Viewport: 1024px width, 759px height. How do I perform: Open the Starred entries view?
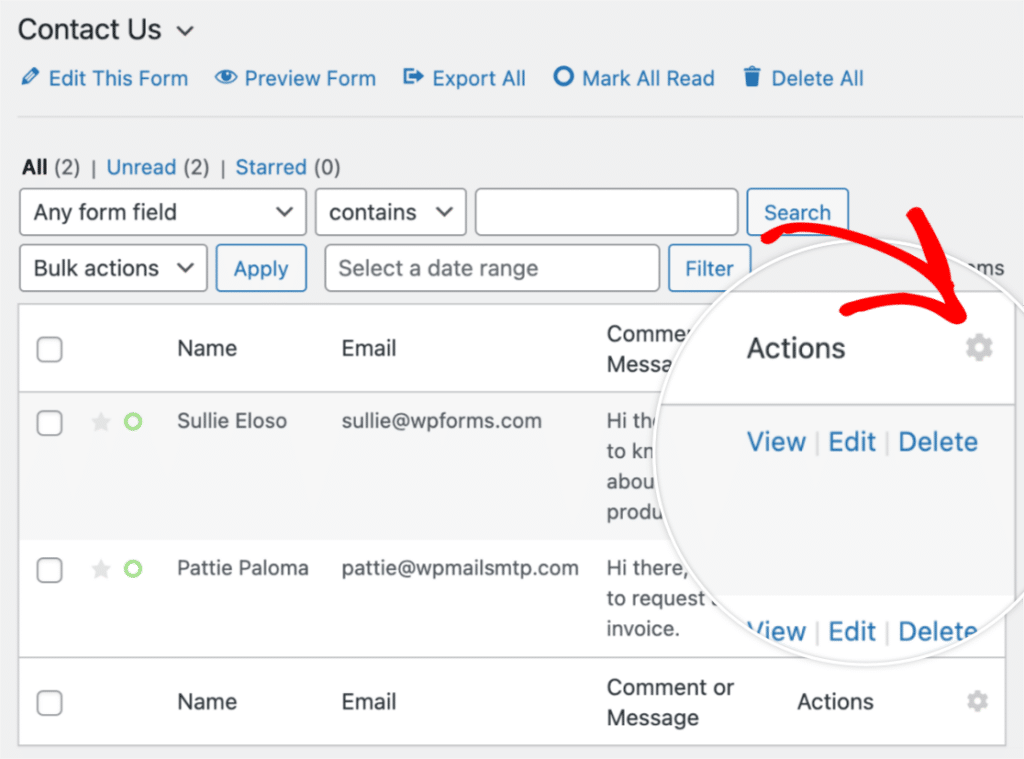(x=270, y=167)
